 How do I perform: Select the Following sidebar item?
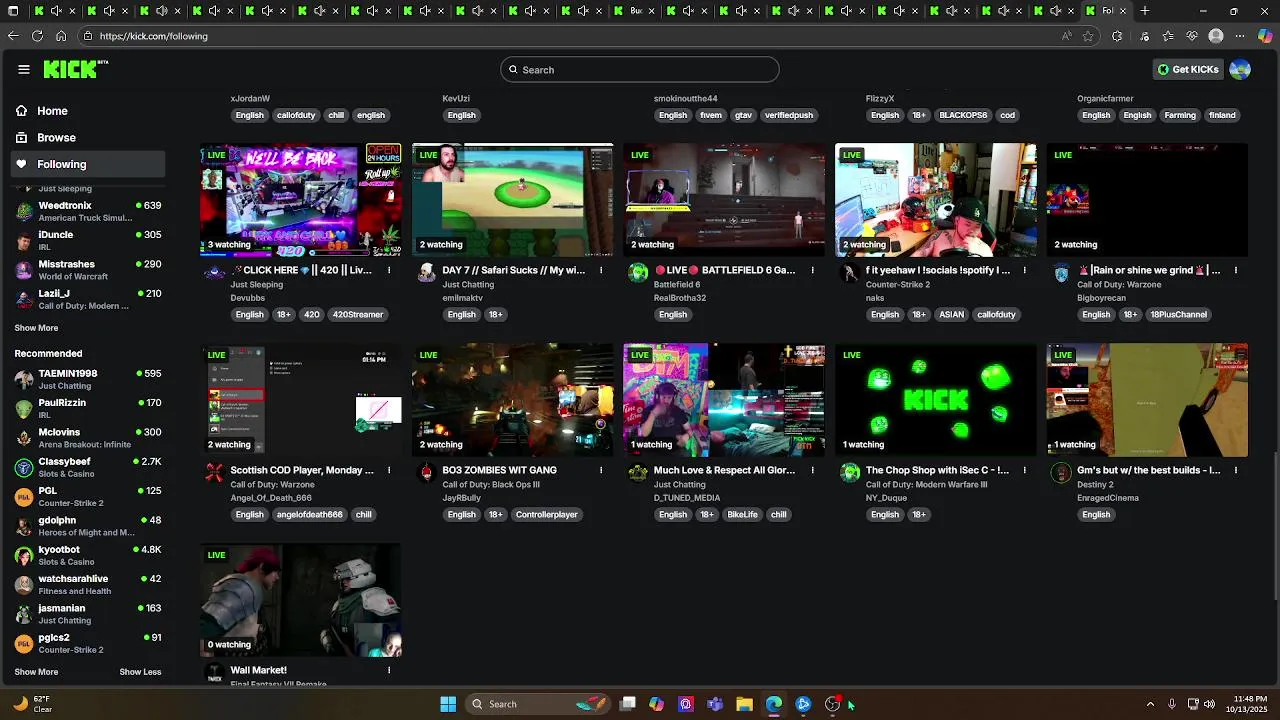(90, 164)
